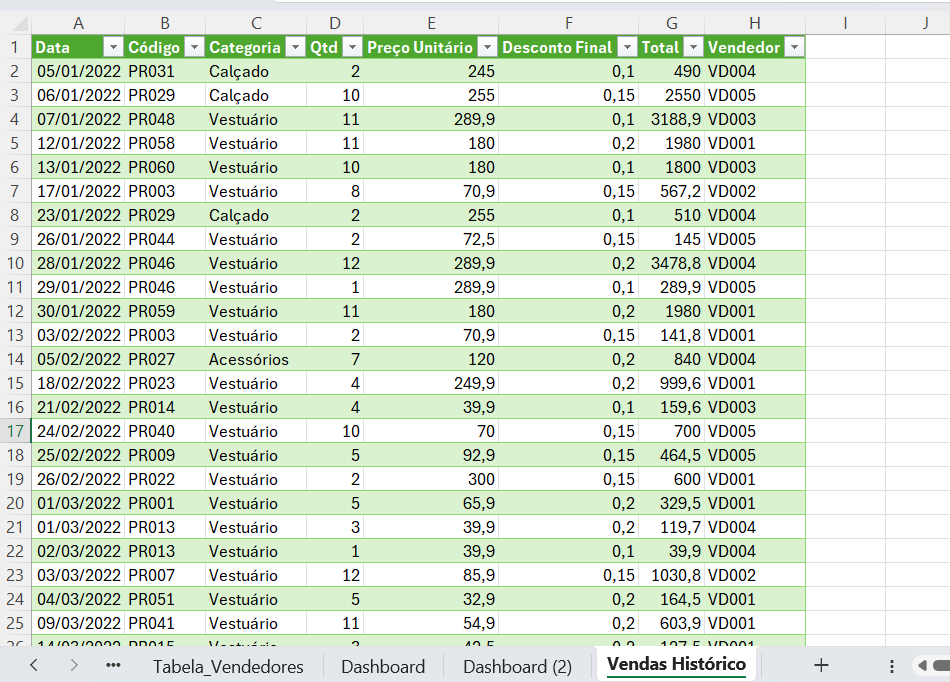Click cell containing PR007
This screenshot has width=950, height=682.
pos(165,575)
